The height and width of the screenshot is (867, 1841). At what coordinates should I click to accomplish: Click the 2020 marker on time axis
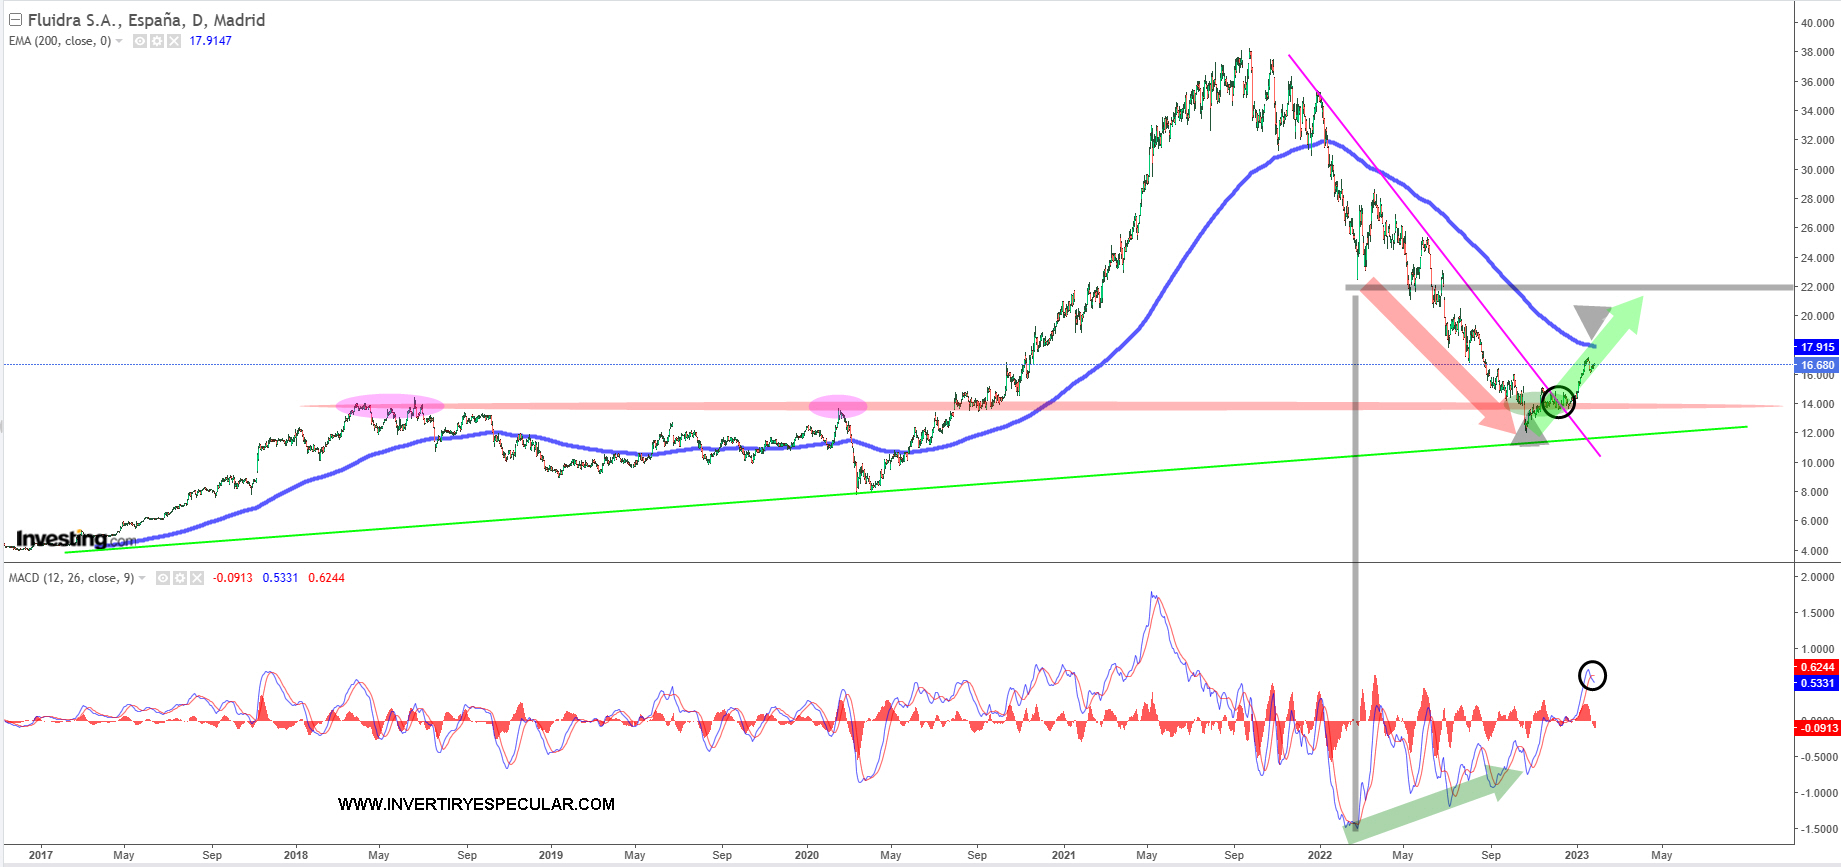tap(806, 855)
